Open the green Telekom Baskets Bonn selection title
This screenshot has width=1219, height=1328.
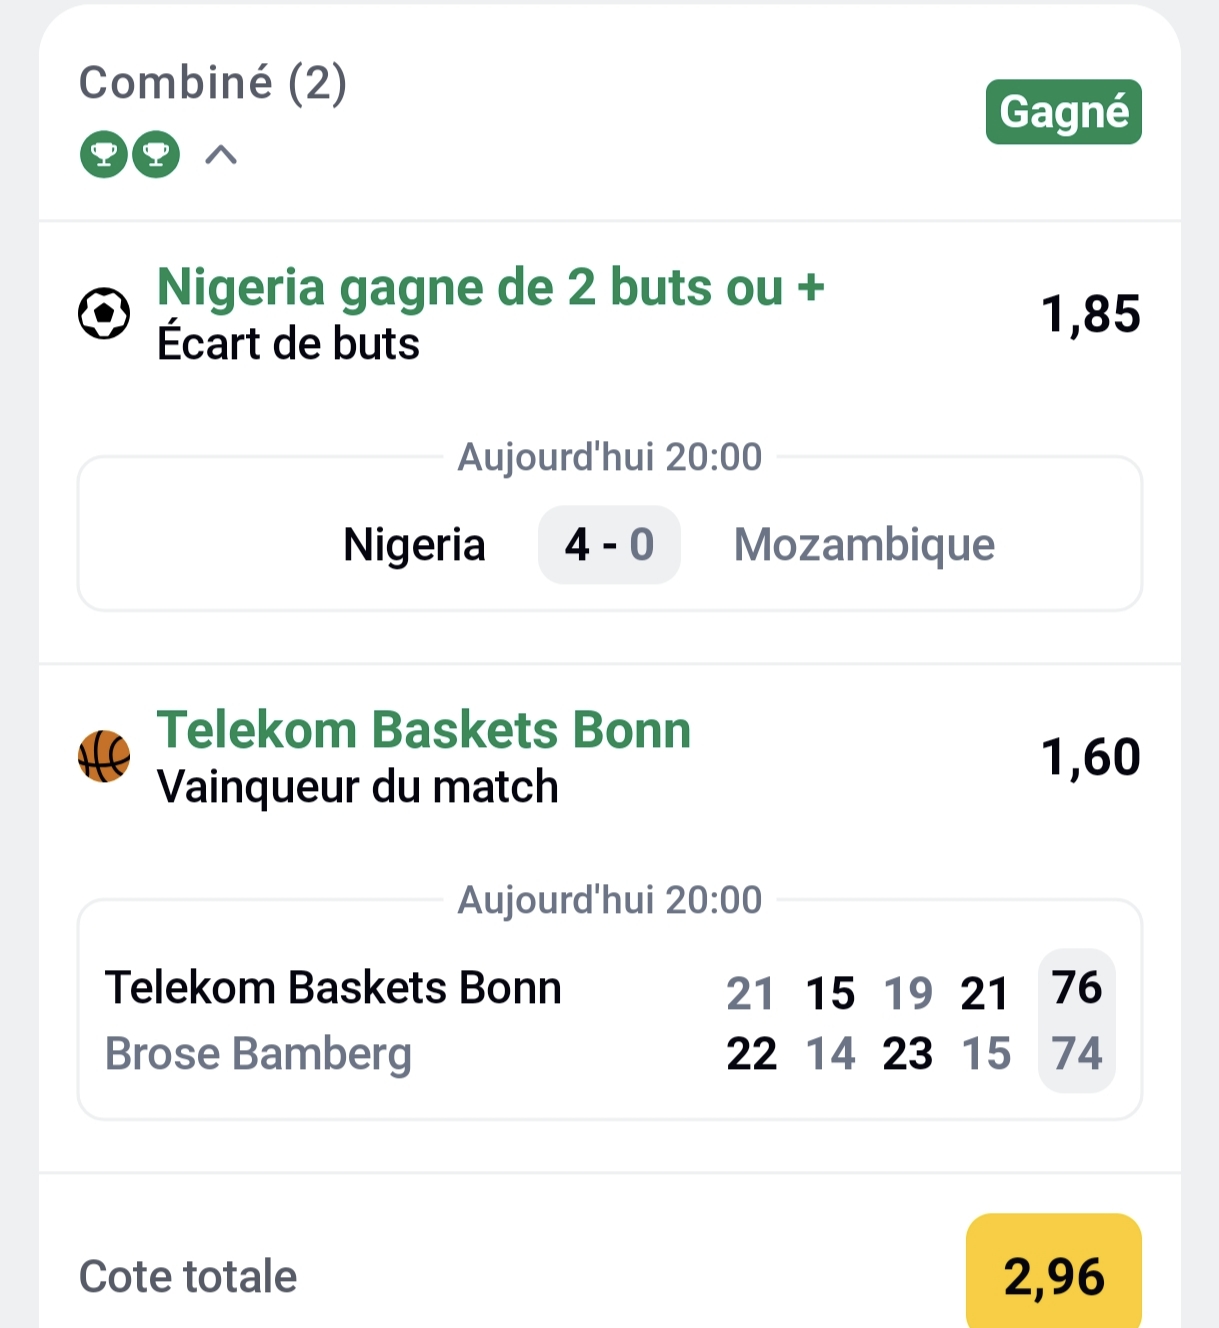(x=423, y=730)
